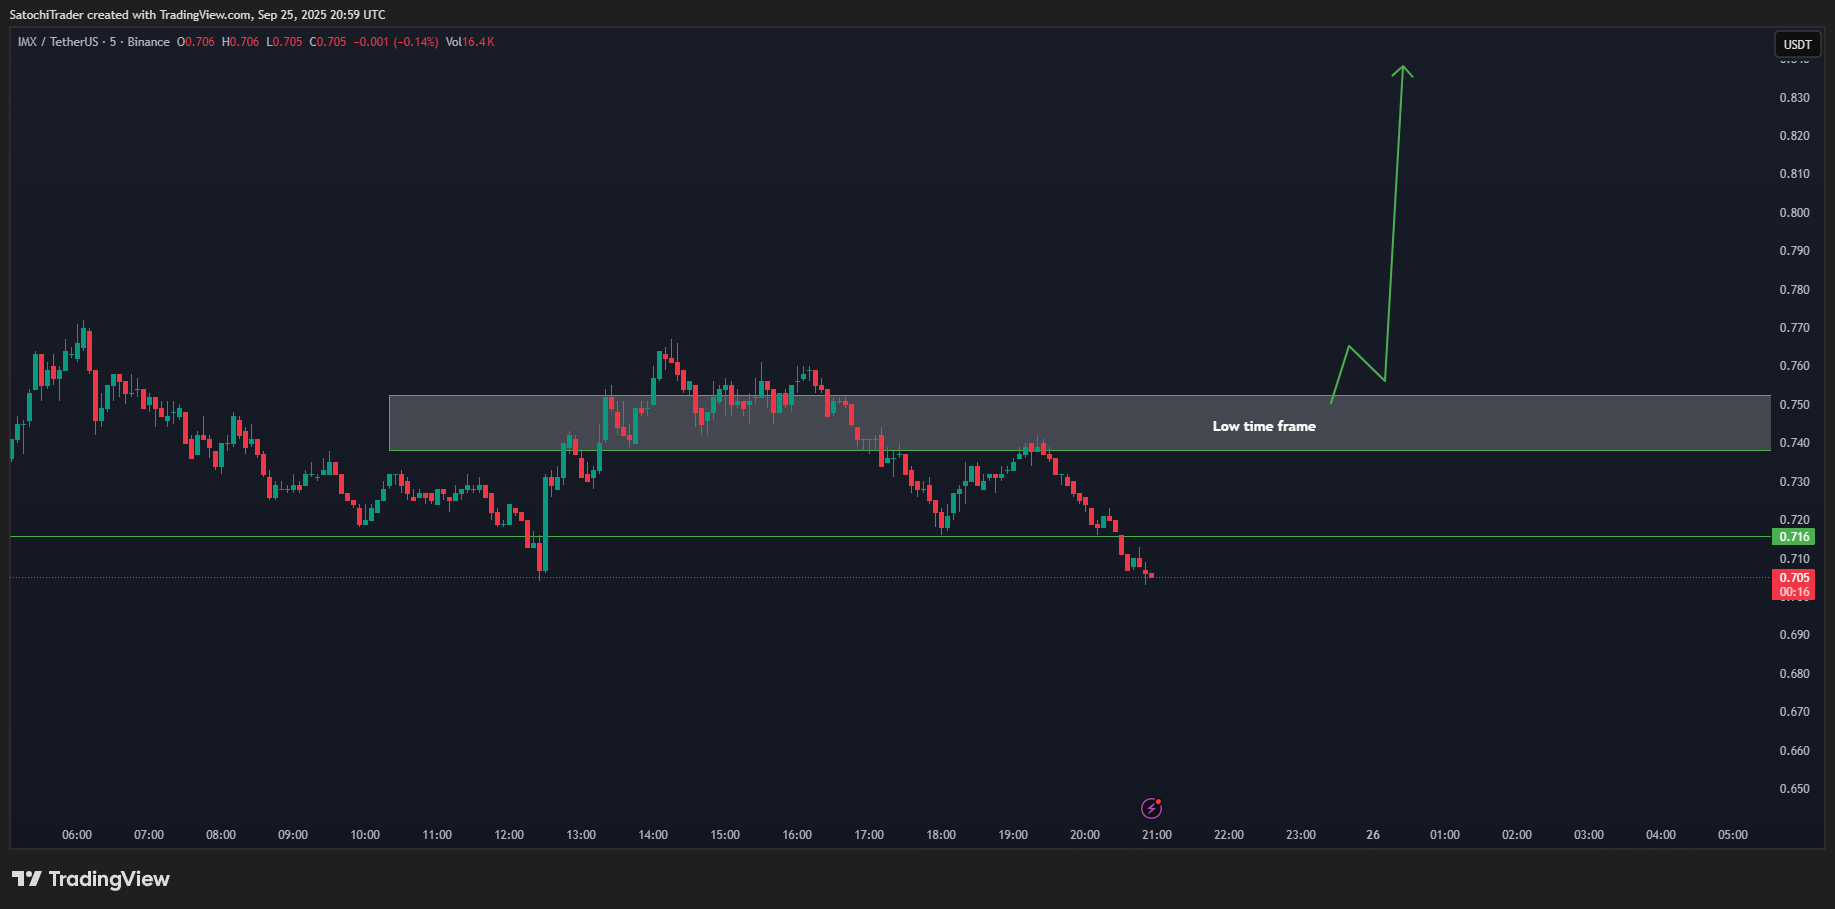The height and width of the screenshot is (909, 1835).
Task: Click the 00:16 candle countdown timer
Action: click(x=1794, y=592)
